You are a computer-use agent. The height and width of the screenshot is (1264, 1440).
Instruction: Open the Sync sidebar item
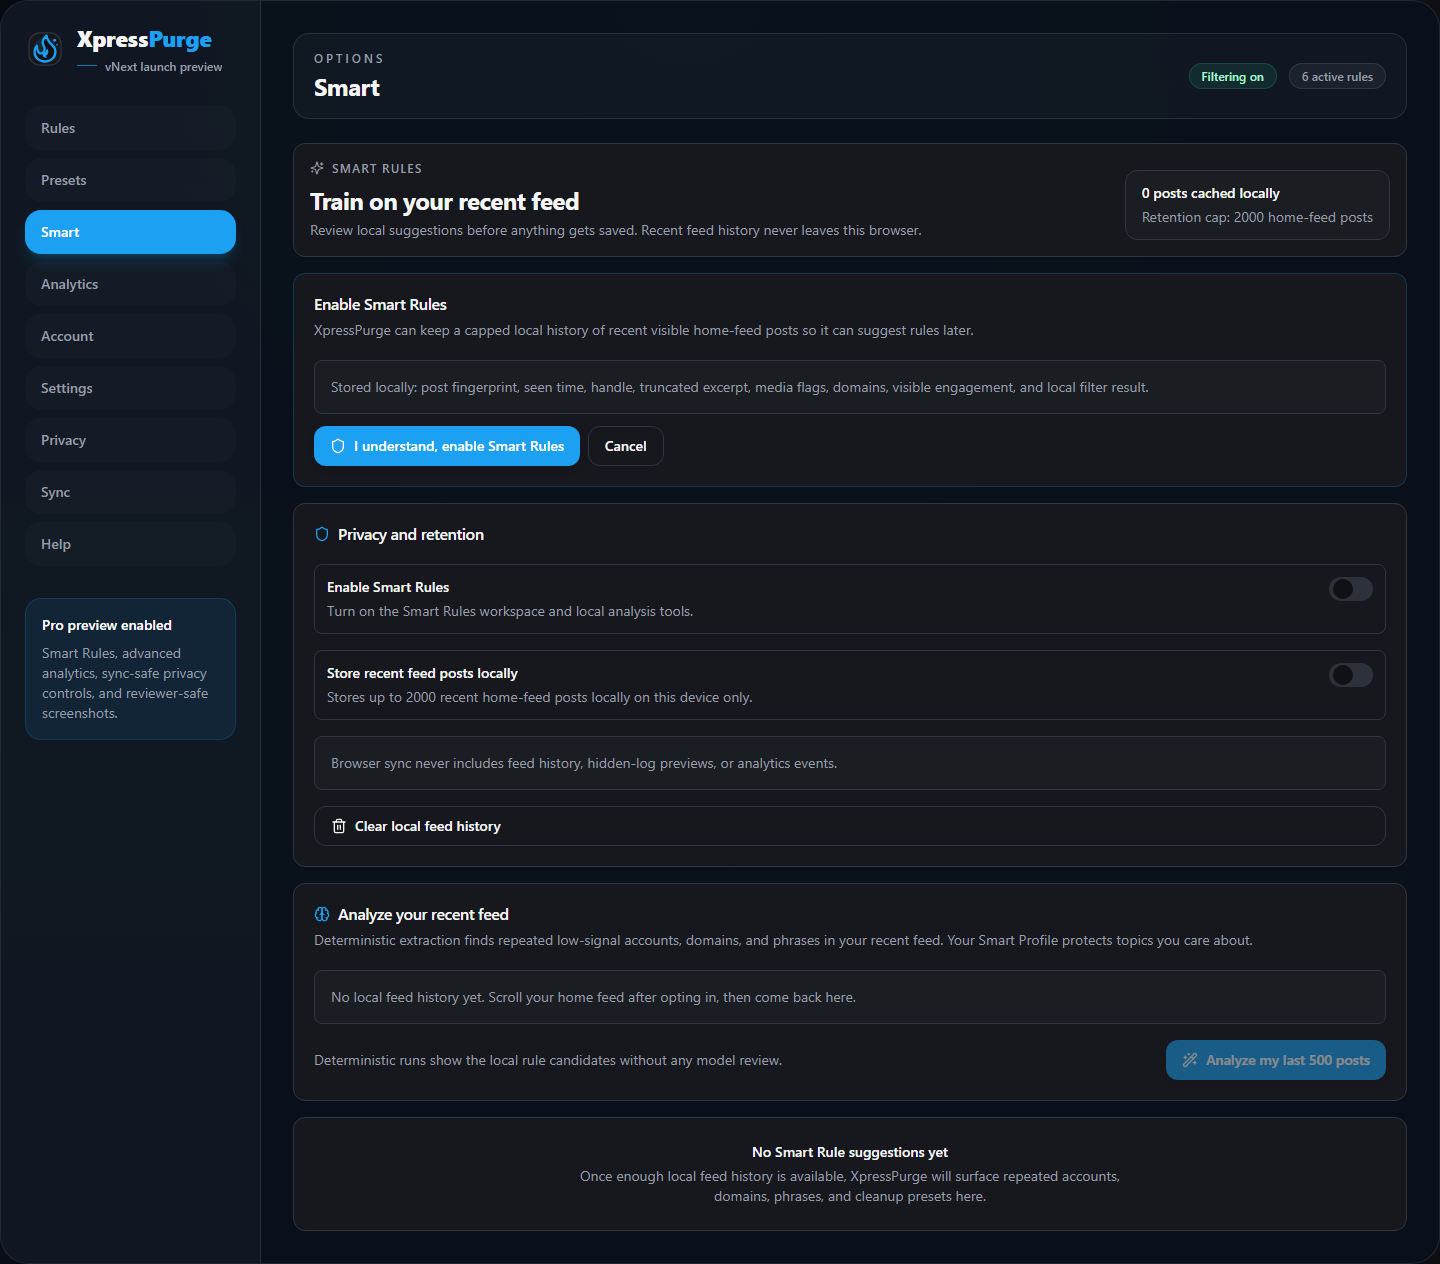pos(130,492)
